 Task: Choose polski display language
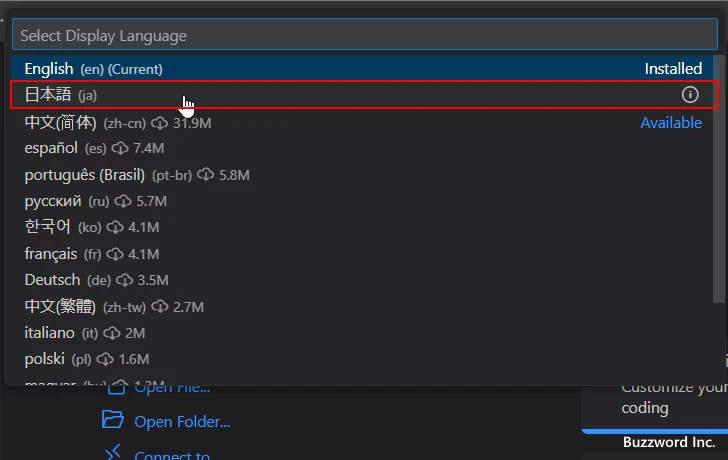pyautogui.click(x=45, y=358)
